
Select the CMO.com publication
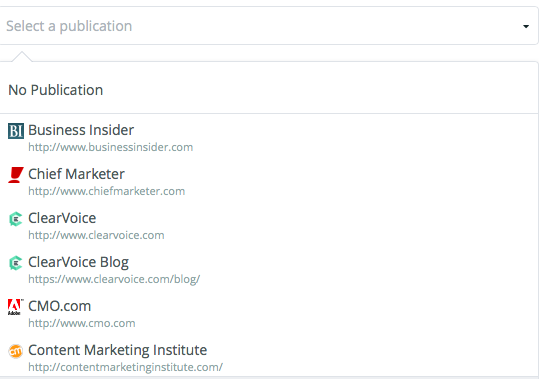(x=269, y=313)
